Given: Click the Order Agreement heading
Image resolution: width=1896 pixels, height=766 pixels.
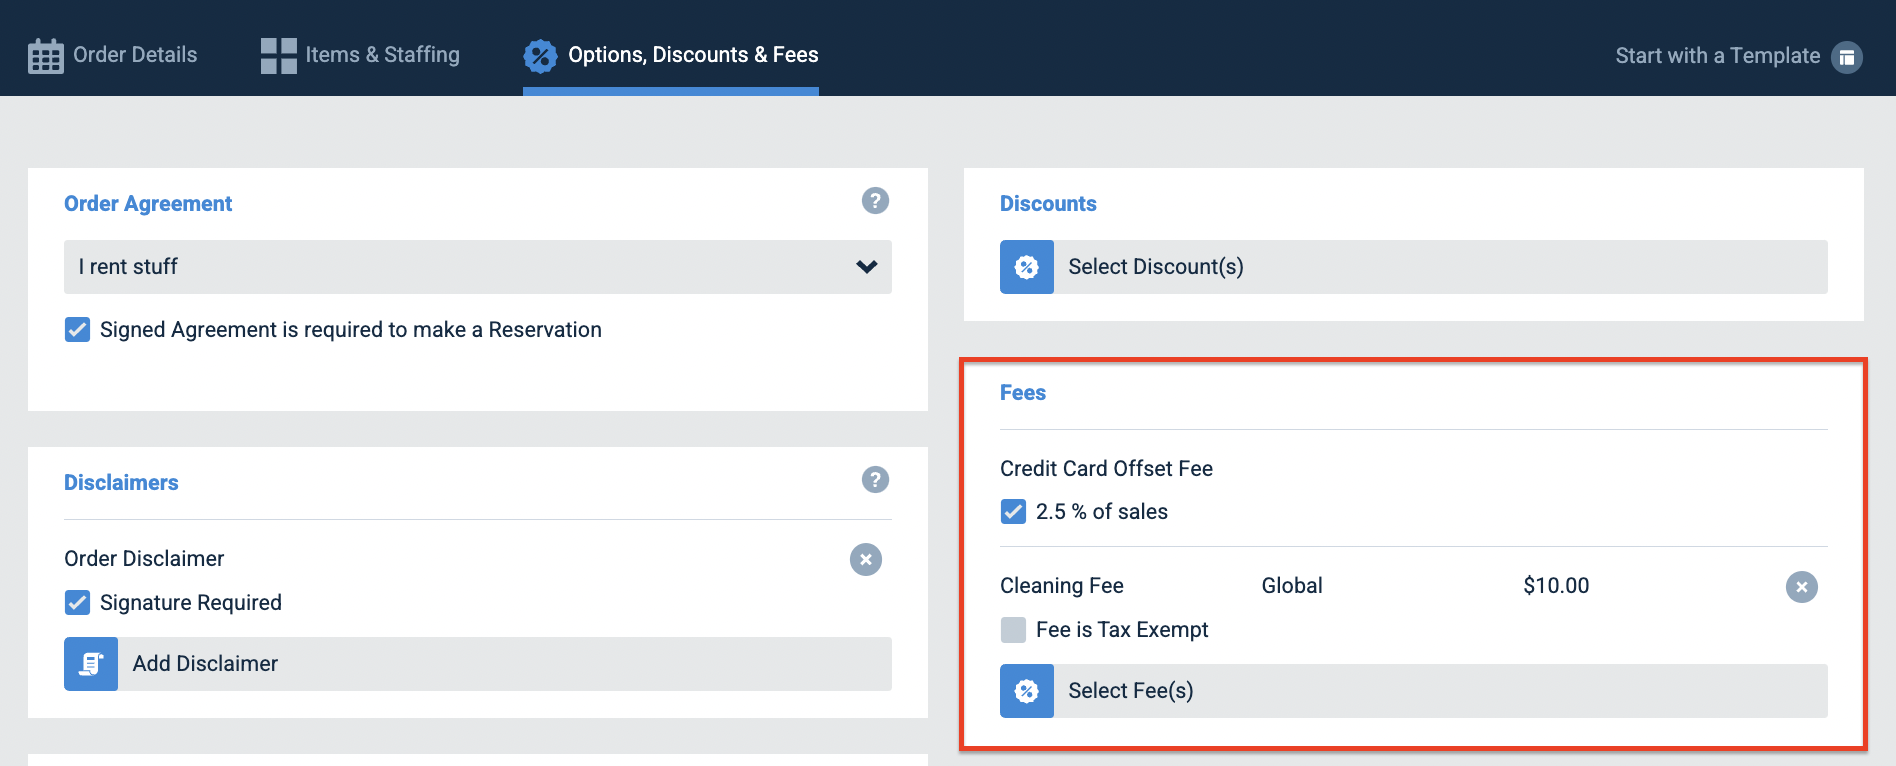Looking at the screenshot, I should click(148, 204).
